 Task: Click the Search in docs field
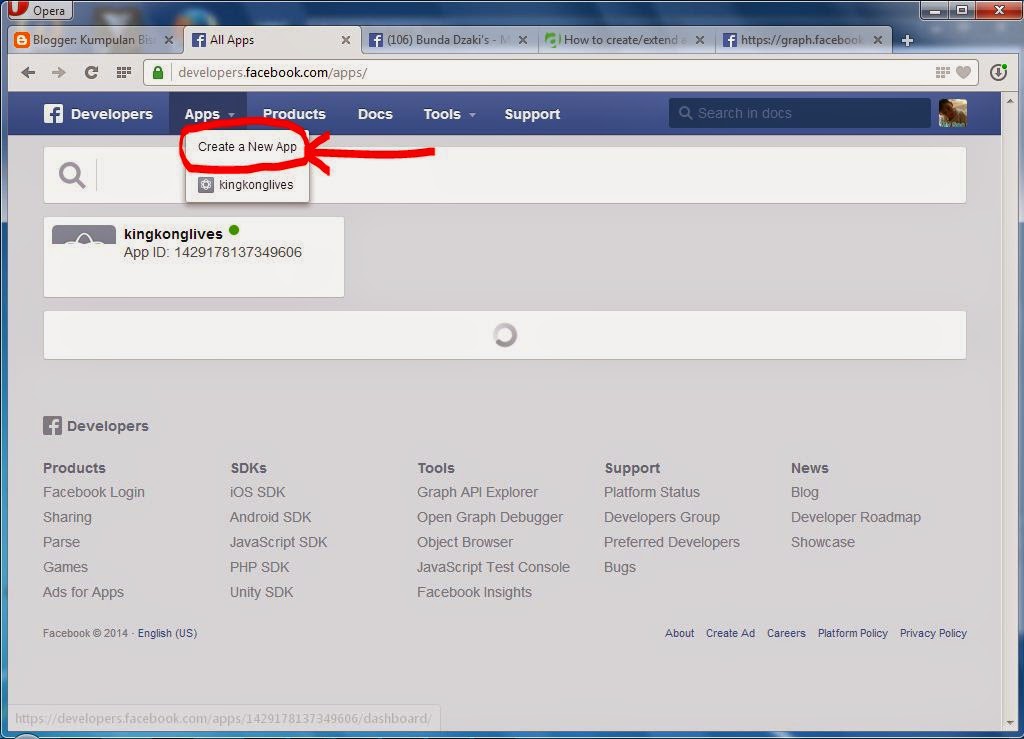pyautogui.click(x=799, y=113)
